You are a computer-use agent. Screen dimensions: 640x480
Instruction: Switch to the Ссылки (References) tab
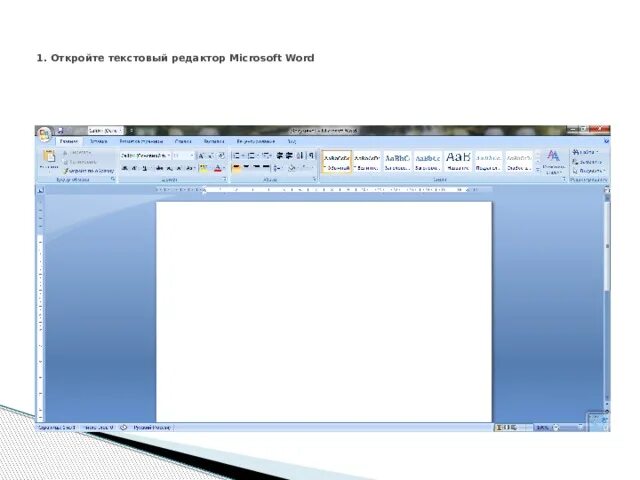click(183, 141)
